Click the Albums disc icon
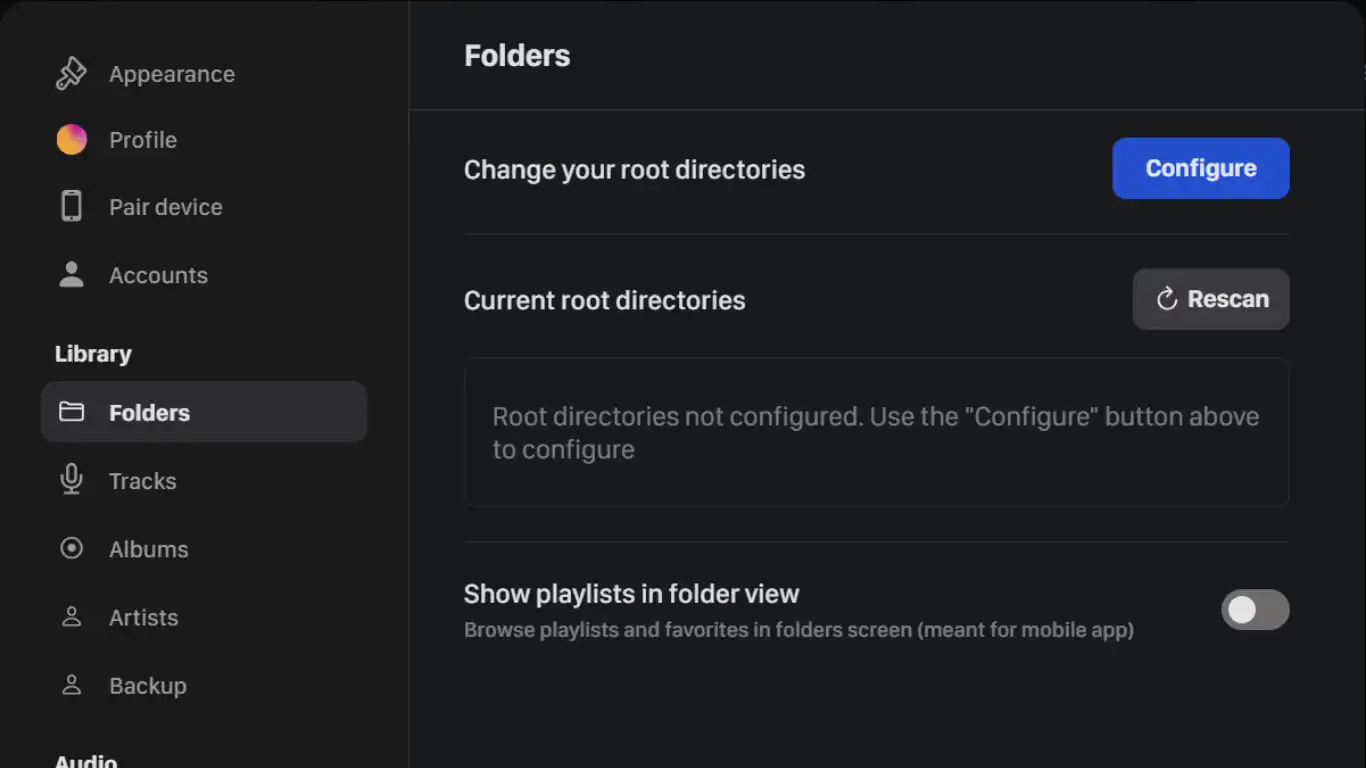 point(71,548)
